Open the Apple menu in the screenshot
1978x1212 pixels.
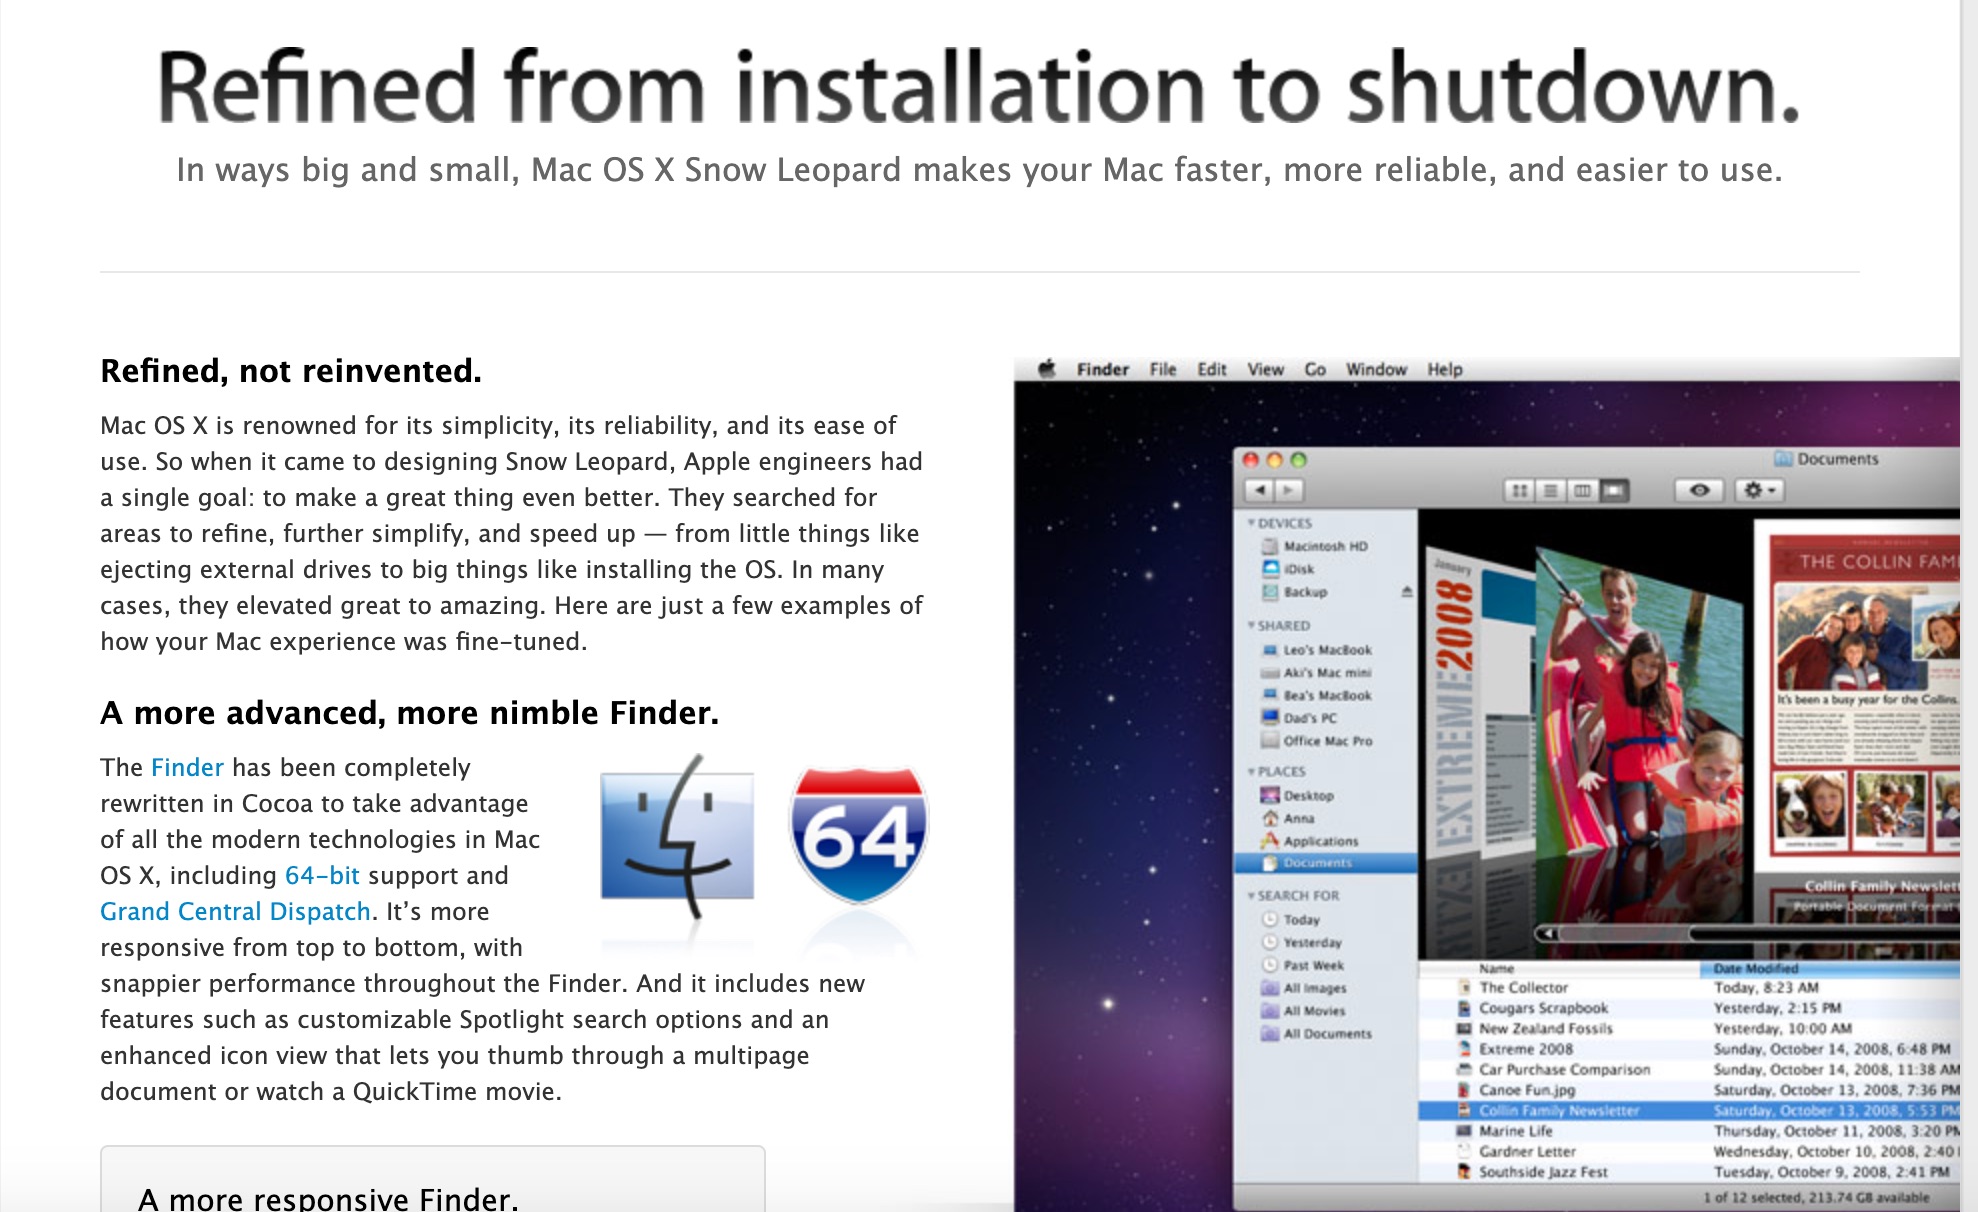[x=1047, y=368]
